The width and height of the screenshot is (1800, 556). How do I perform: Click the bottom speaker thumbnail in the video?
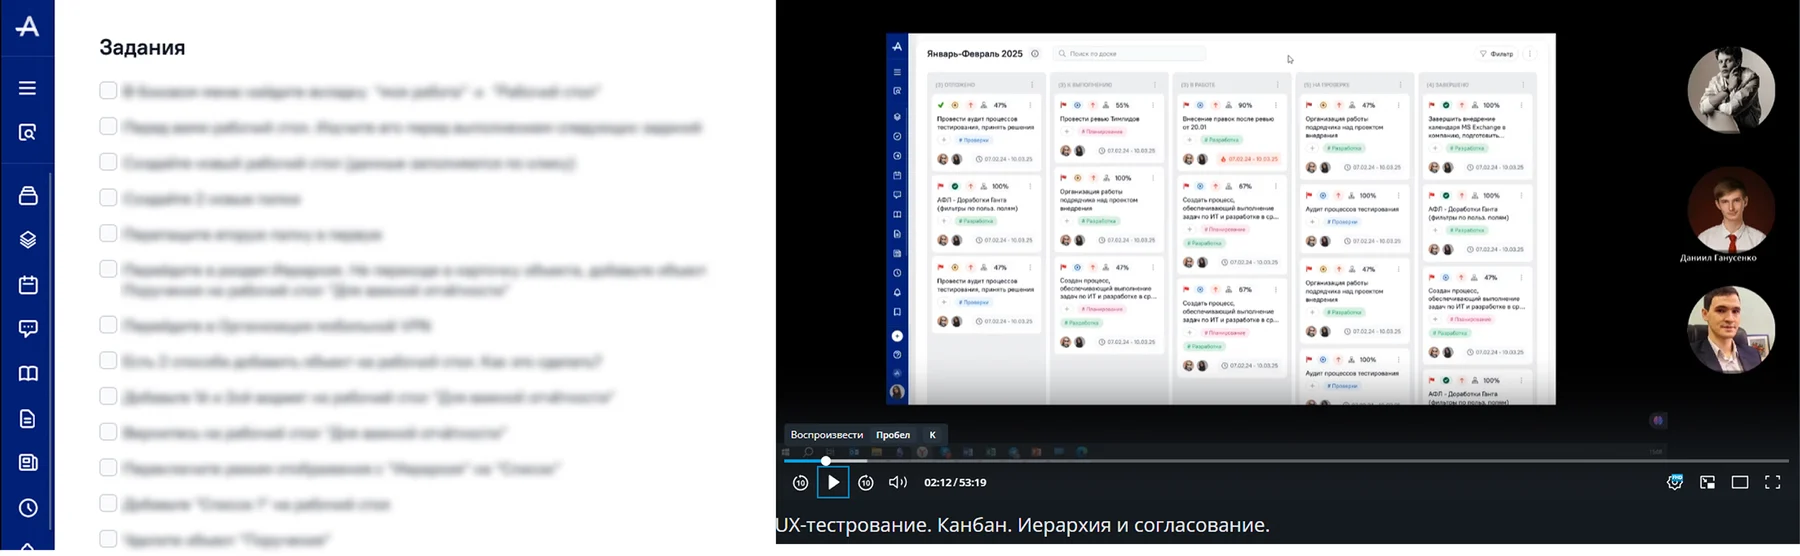1731,330
